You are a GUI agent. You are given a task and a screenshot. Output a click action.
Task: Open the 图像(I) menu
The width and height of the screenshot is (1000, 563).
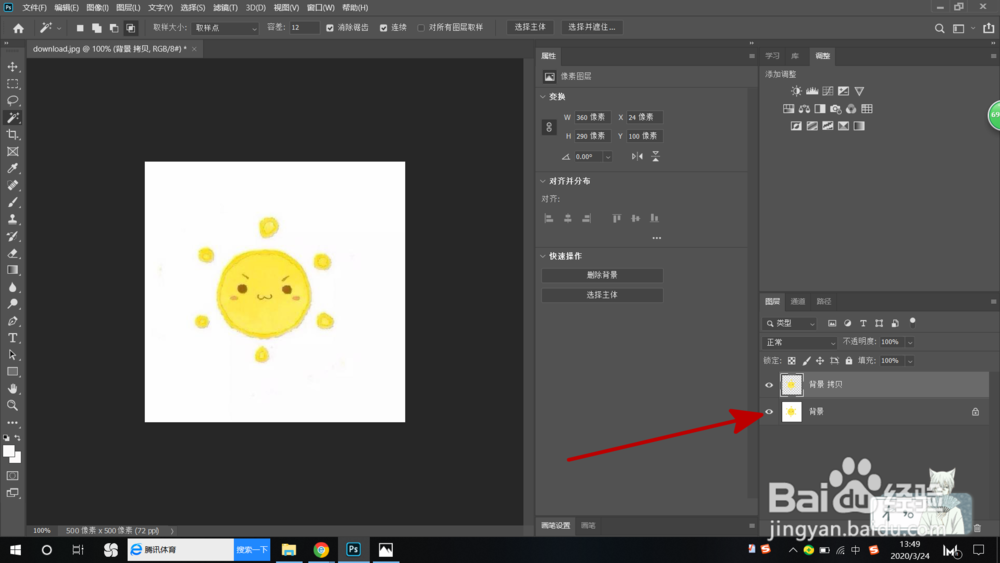[x=97, y=8]
